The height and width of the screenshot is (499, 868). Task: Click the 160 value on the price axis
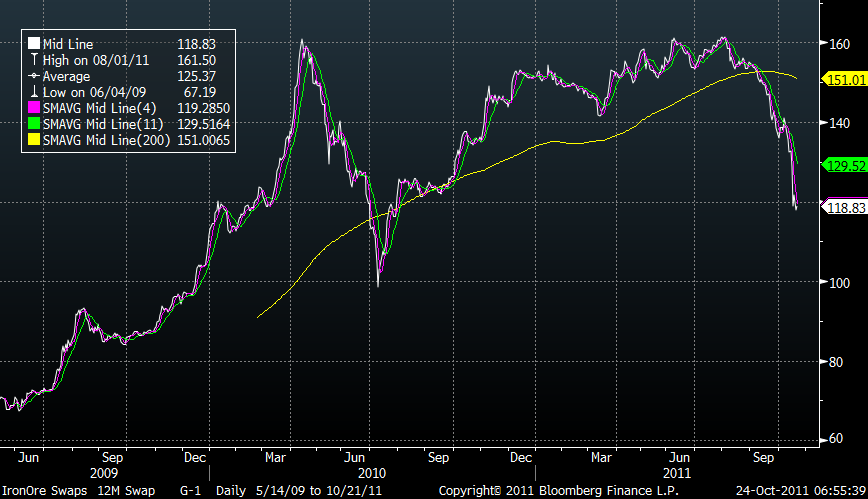[838, 44]
